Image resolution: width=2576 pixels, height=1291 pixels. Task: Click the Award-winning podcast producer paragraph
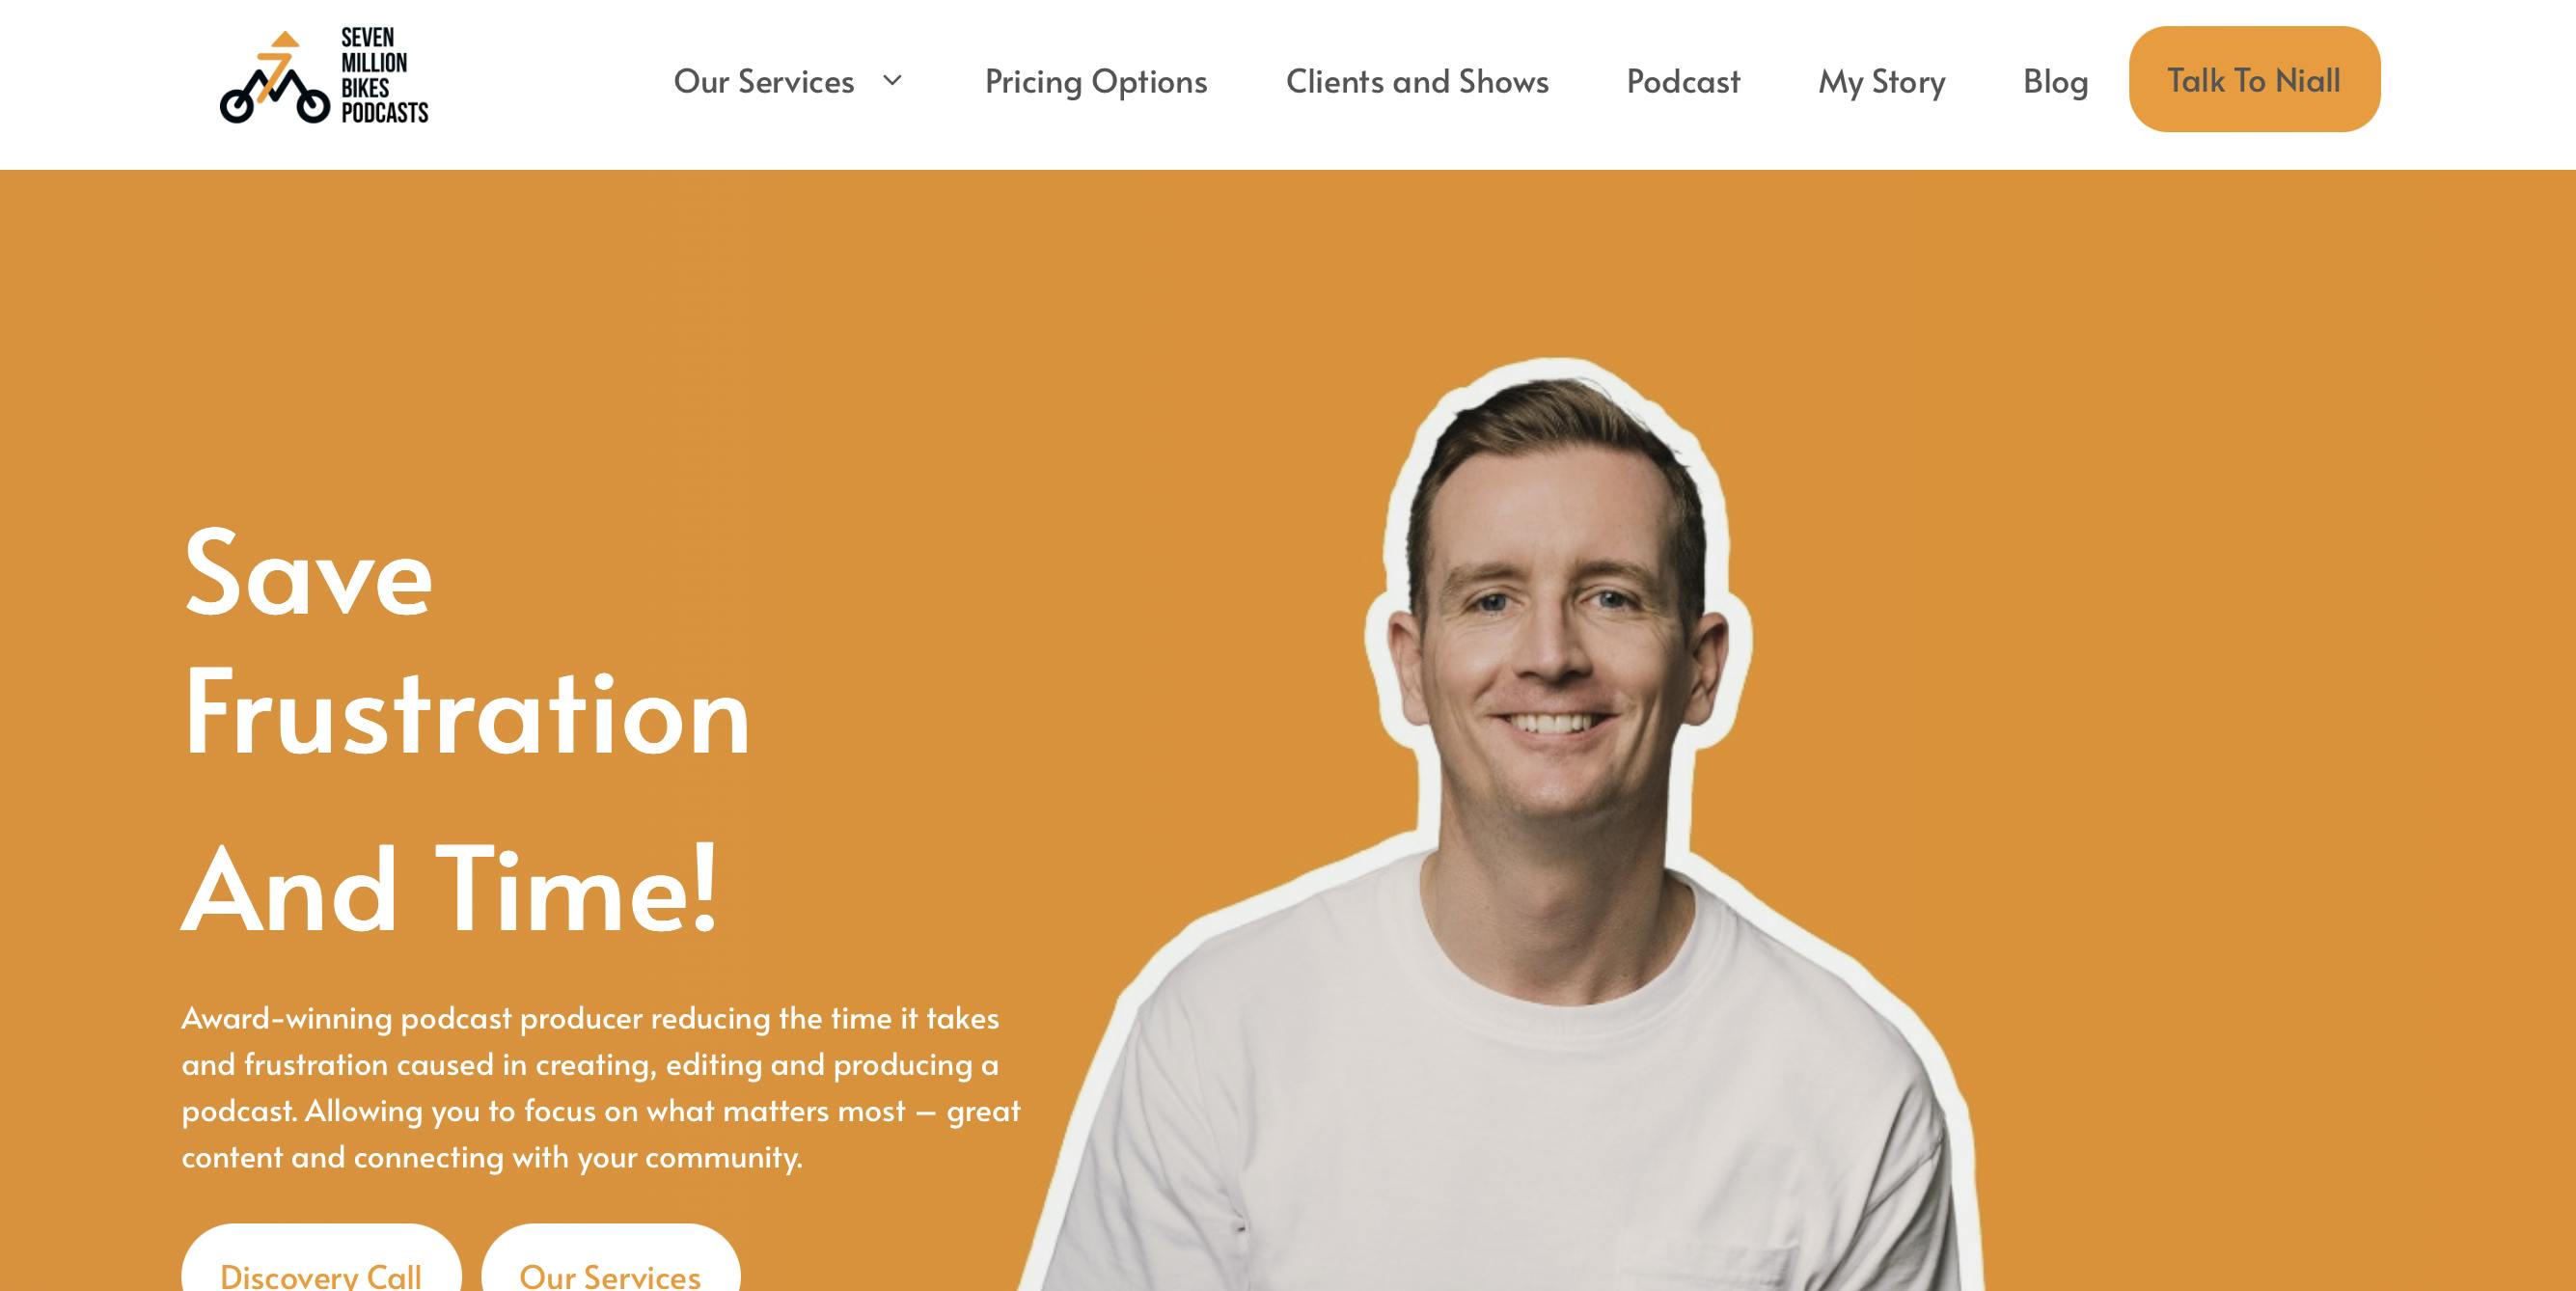pyautogui.click(x=601, y=1087)
